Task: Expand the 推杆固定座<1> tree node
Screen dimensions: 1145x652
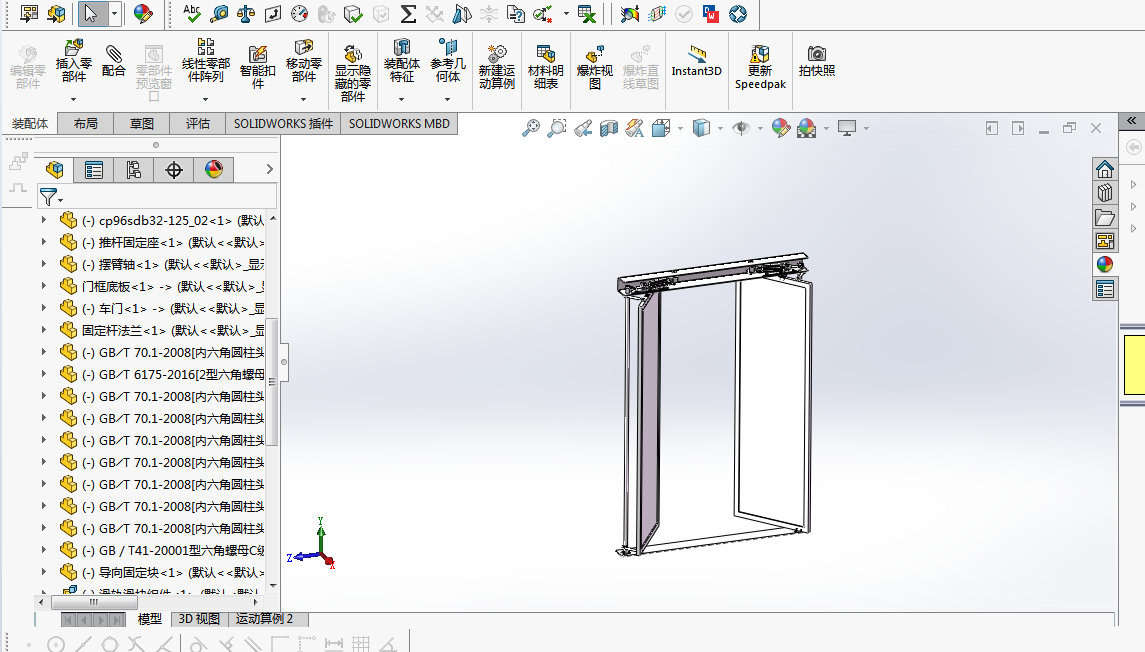Action: (44, 242)
